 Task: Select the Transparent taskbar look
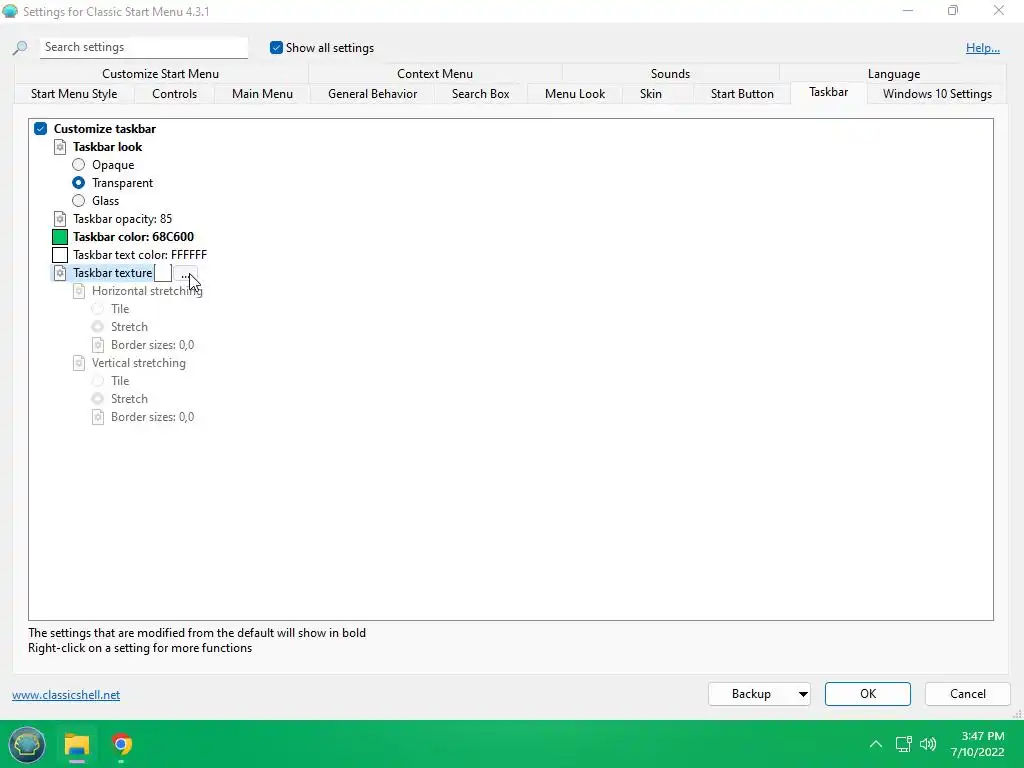coord(78,183)
